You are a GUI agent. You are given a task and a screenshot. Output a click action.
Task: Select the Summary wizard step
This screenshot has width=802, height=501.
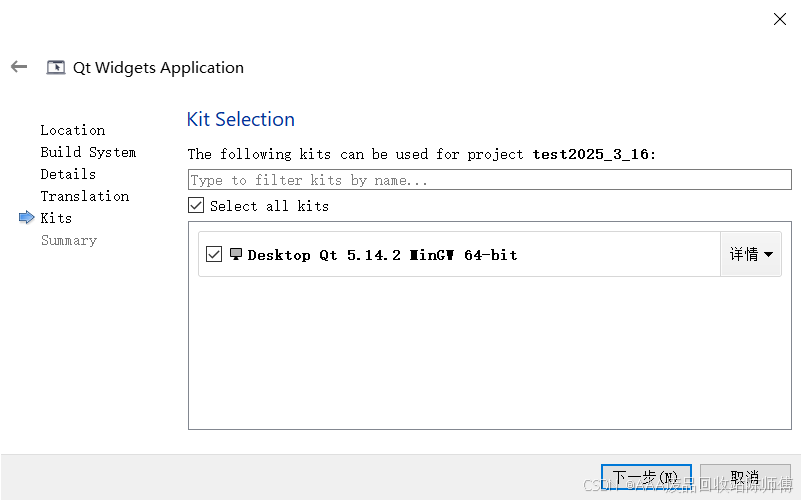pos(69,240)
